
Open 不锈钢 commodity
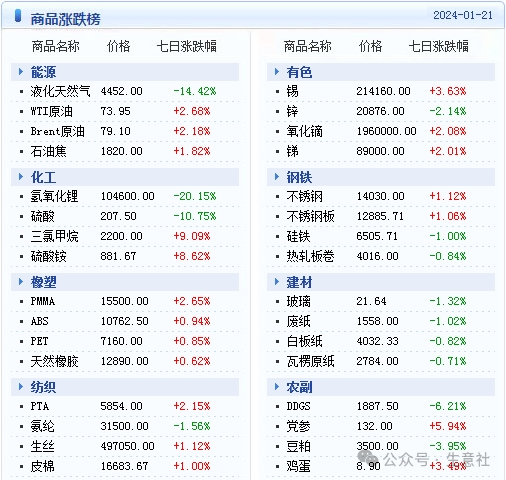(304, 196)
